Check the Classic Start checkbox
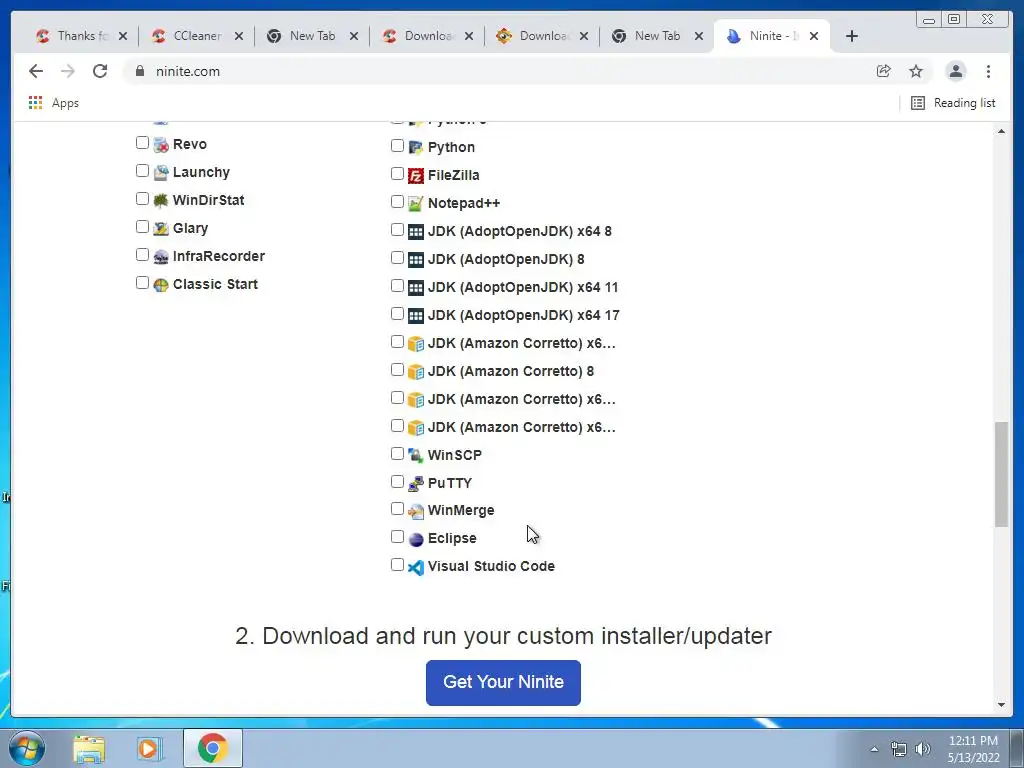The image size is (1024, 768). click(142, 283)
